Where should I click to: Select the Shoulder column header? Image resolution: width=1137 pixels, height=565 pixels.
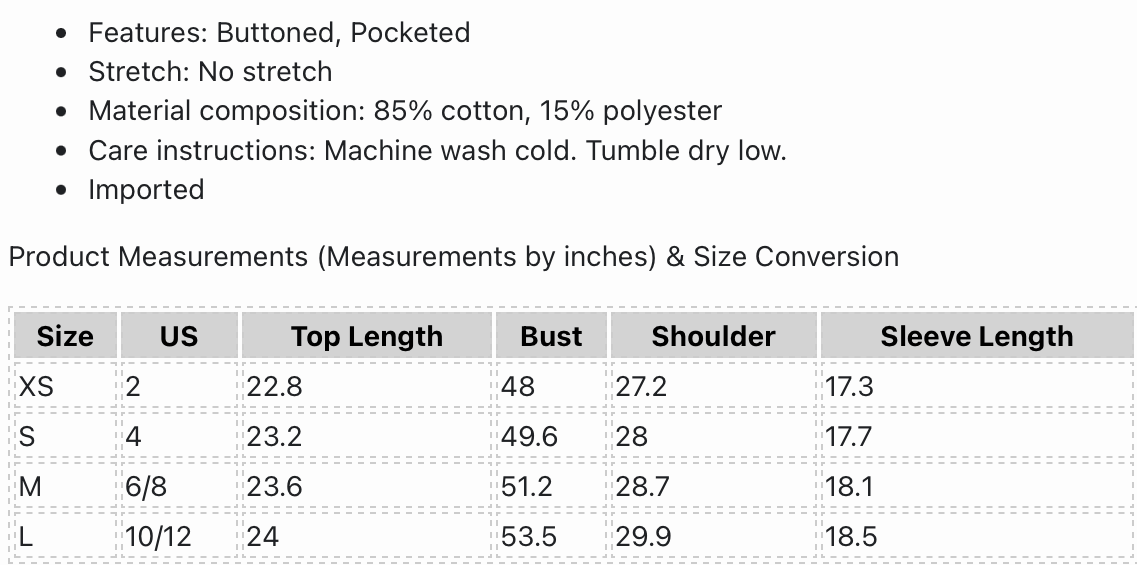click(713, 337)
